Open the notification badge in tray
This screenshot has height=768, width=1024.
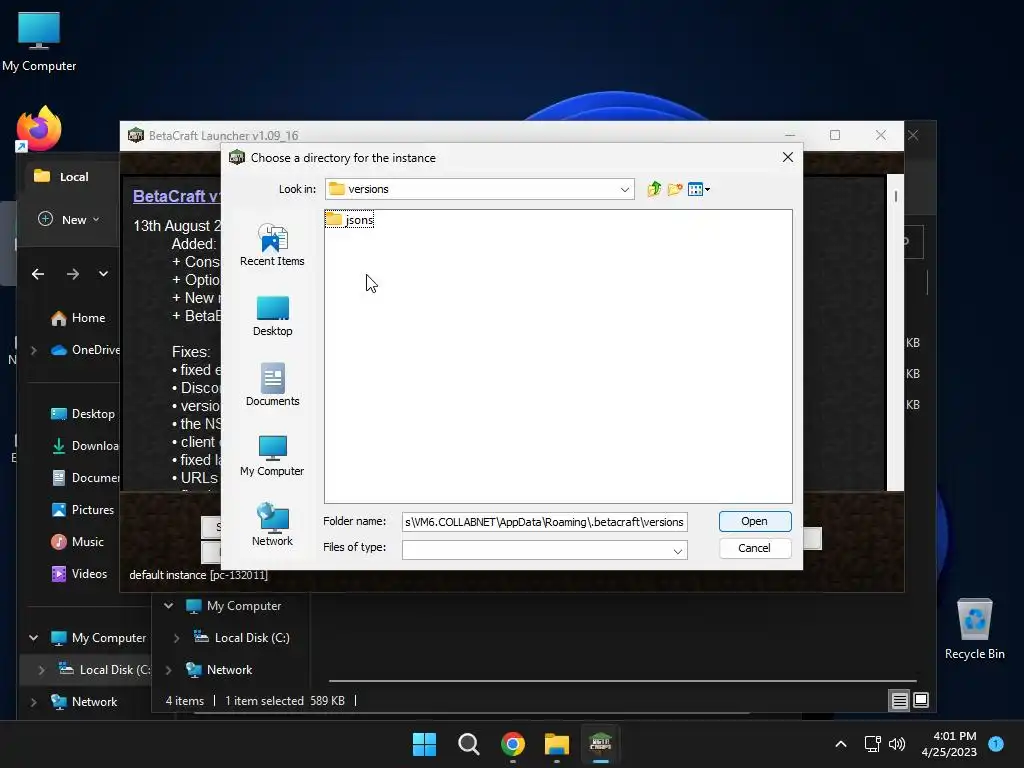pos(996,743)
